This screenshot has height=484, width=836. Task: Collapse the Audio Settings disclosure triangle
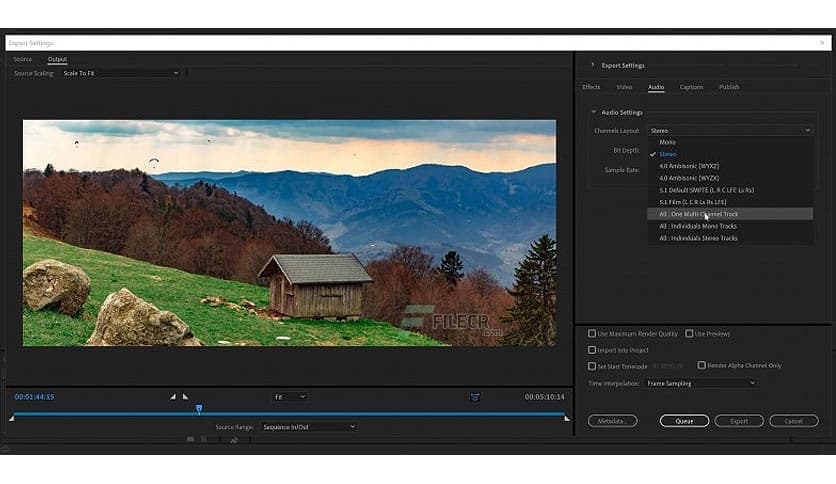pyautogui.click(x=593, y=112)
